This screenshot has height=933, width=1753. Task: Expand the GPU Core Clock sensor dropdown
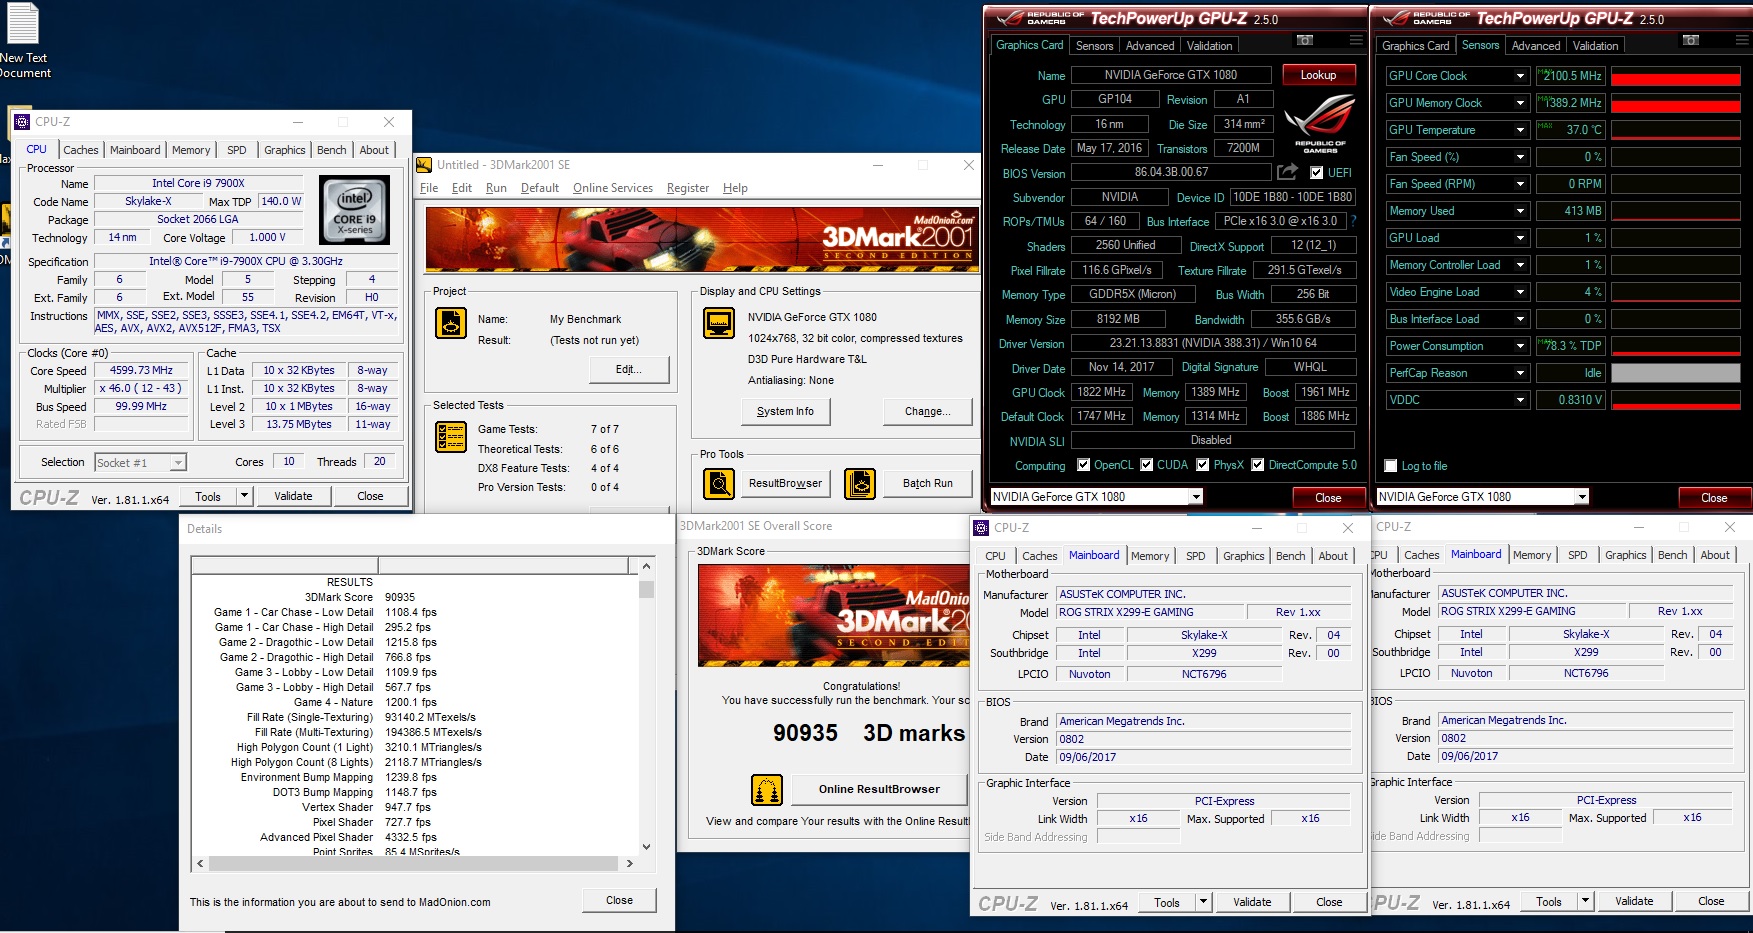tap(1520, 76)
